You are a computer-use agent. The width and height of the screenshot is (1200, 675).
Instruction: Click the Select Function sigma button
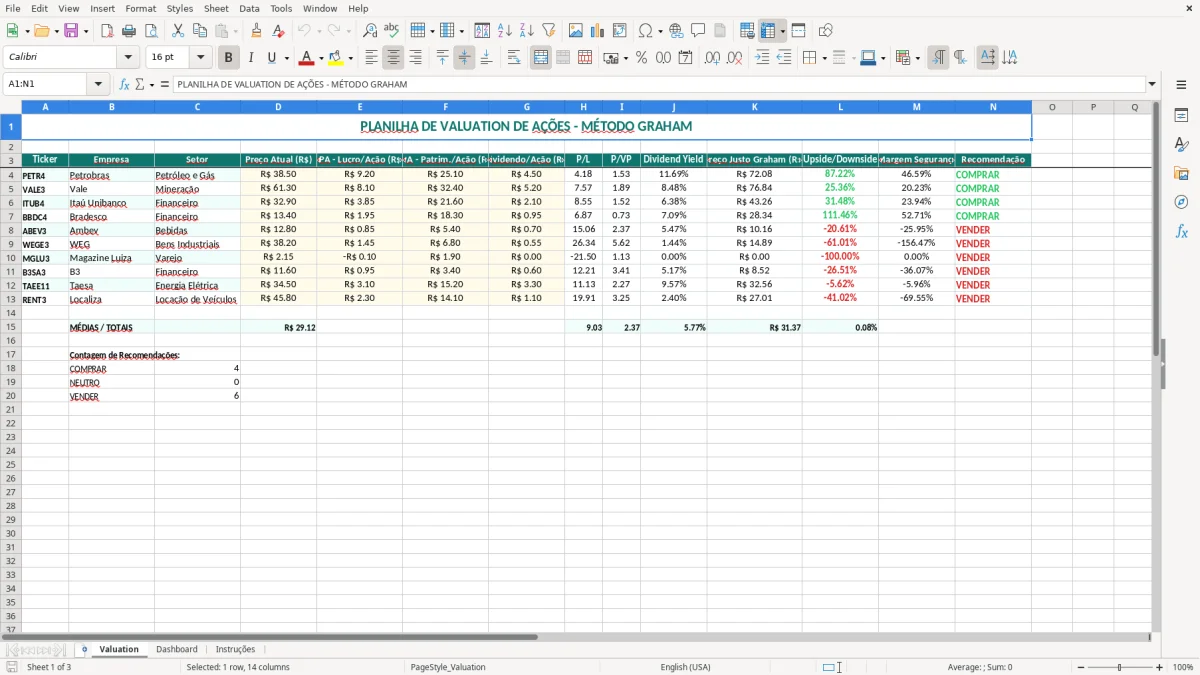(140, 85)
